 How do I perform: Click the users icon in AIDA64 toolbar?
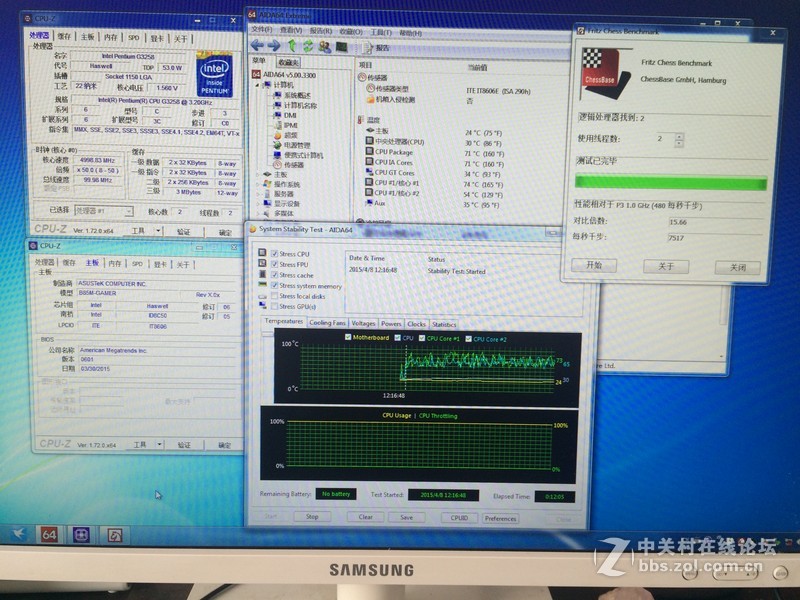(x=324, y=47)
